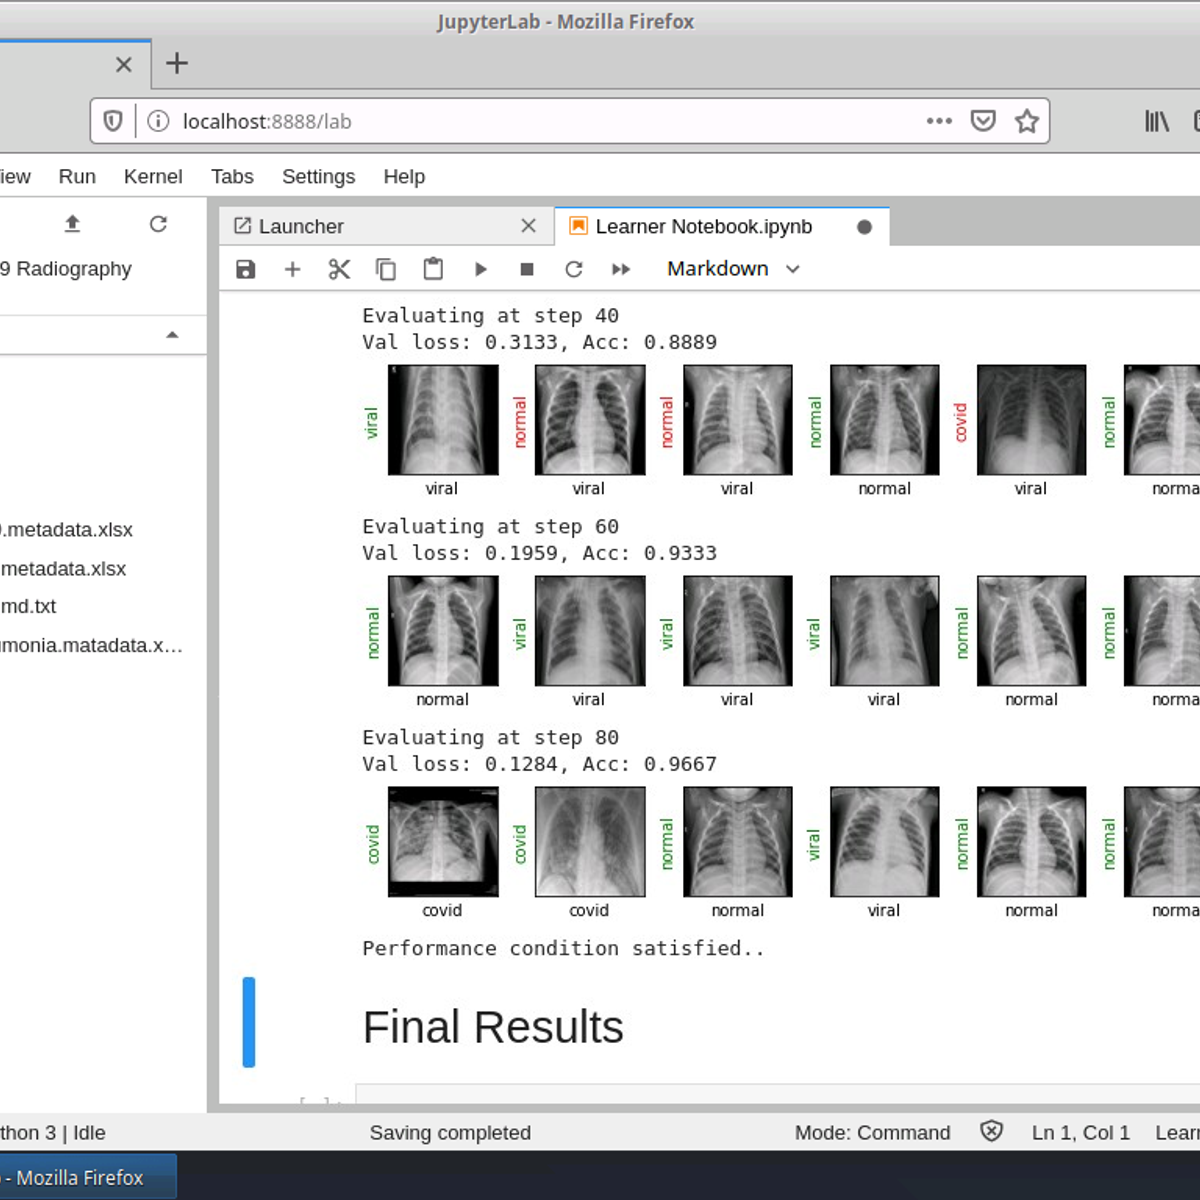Click the first step 40 viral x-ray thumbnail
This screenshot has height=1200, width=1200.
(443, 419)
